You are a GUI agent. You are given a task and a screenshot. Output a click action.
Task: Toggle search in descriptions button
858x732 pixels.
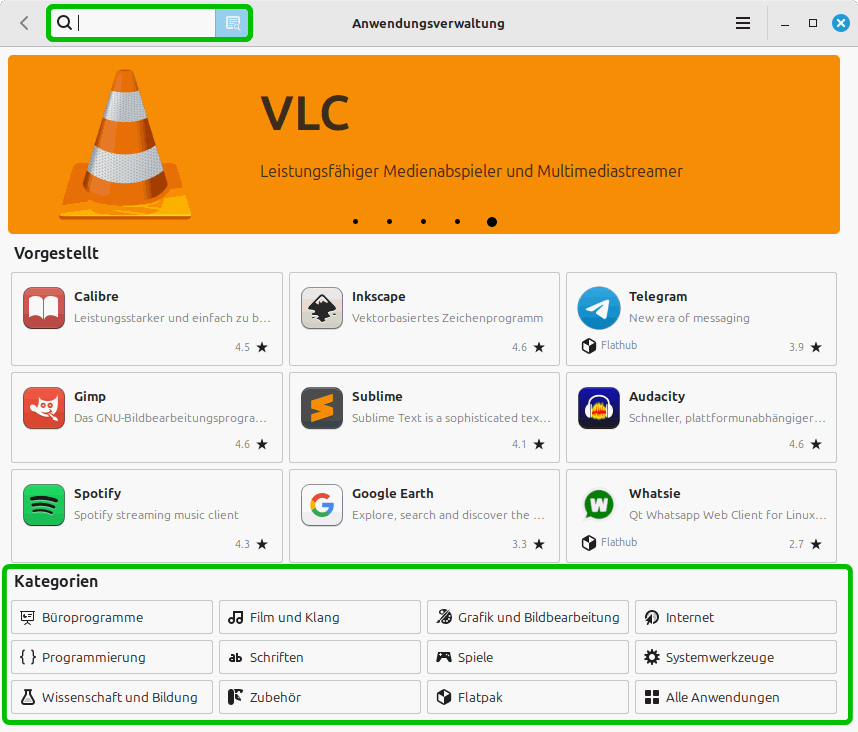[x=232, y=23]
